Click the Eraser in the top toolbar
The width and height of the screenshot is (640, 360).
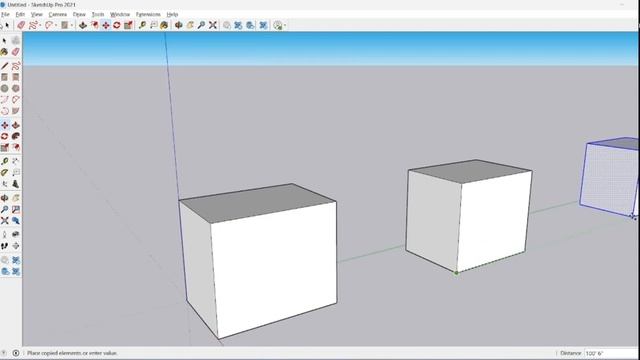[x=21, y=25]
